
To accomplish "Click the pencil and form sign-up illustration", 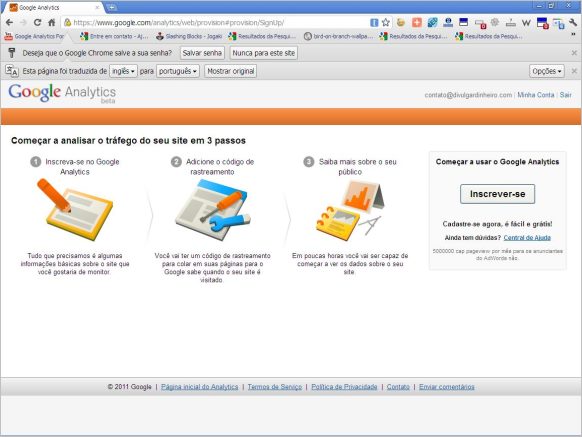I will (x=75, y=209).
